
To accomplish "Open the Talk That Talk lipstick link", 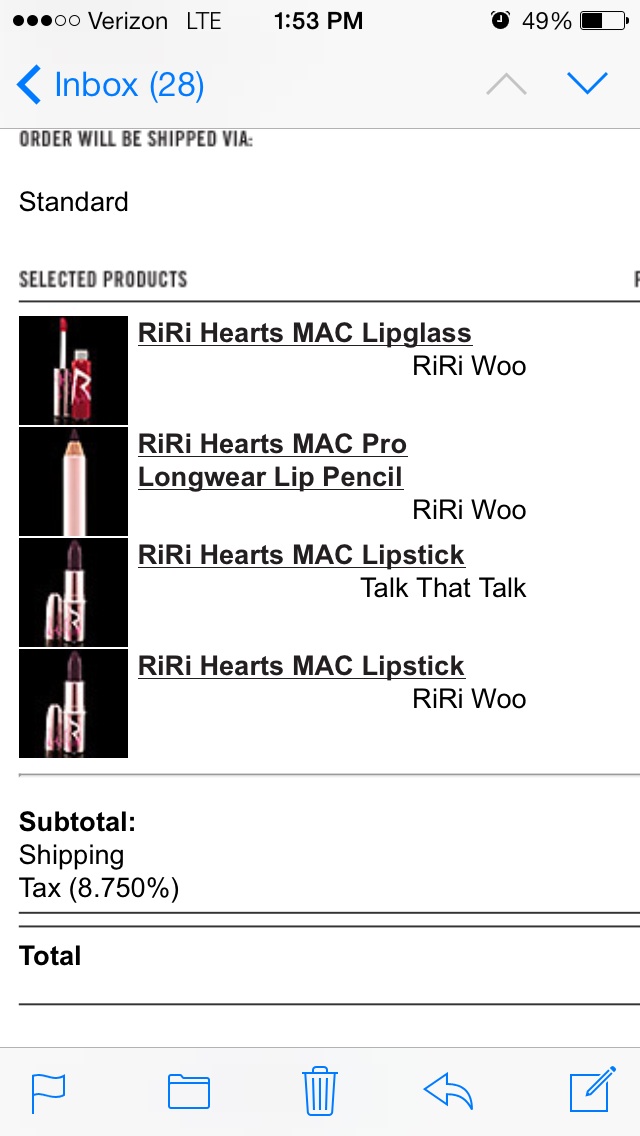I will 302,555.
